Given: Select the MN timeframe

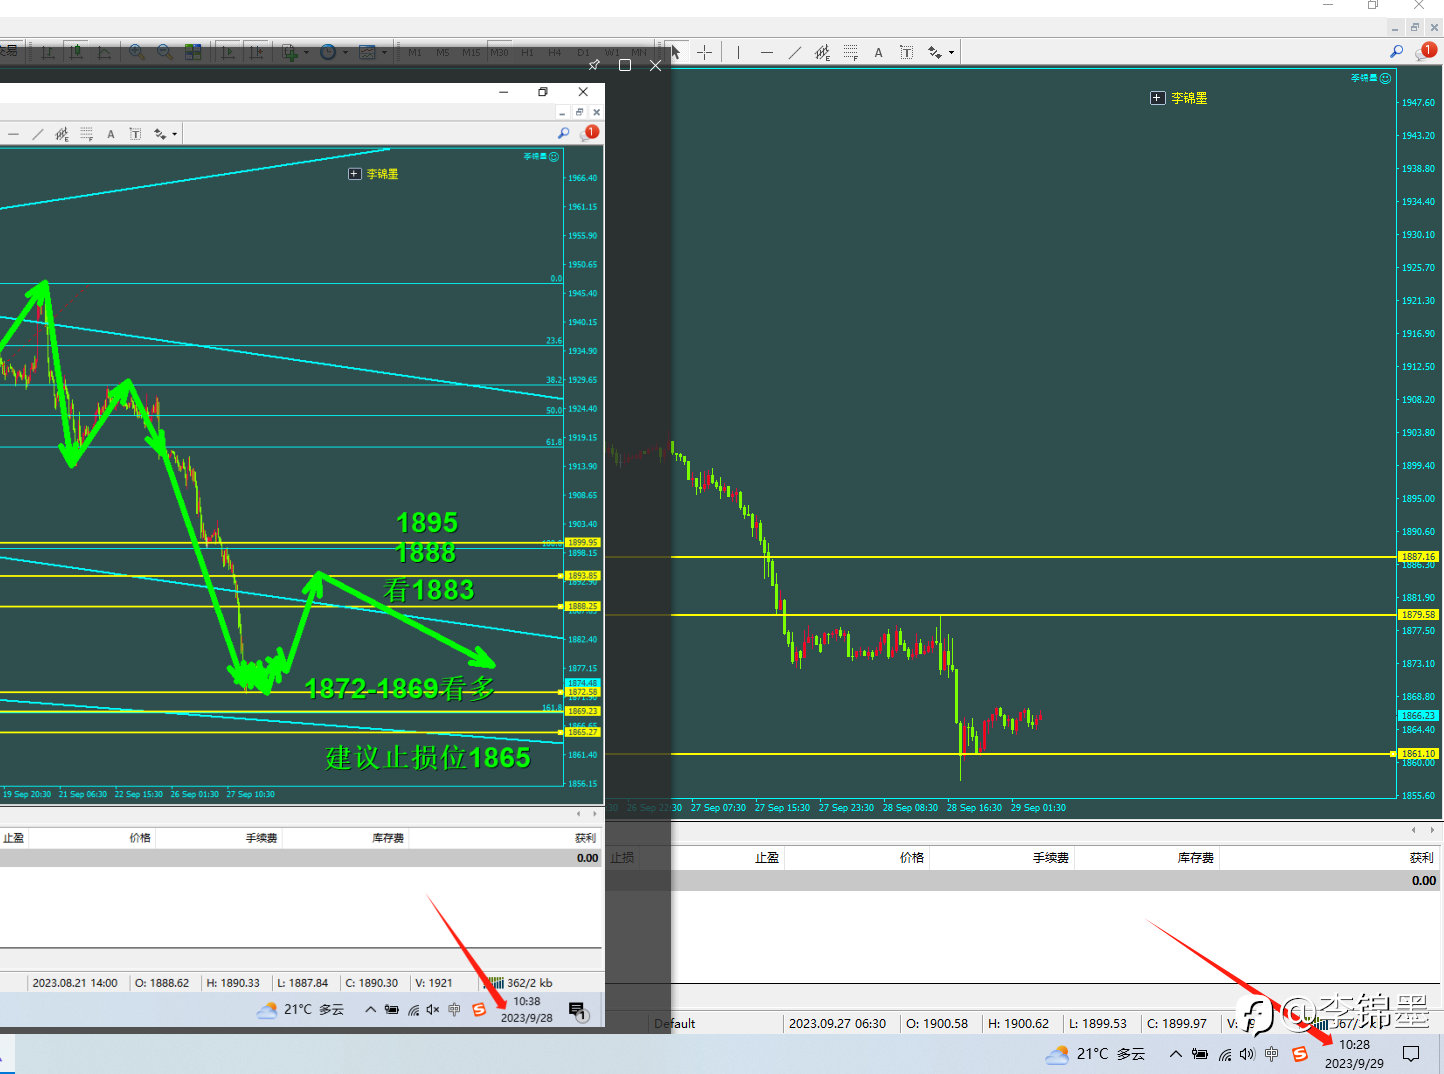Looking at the screenshot, I should click(x=639, y=52).
